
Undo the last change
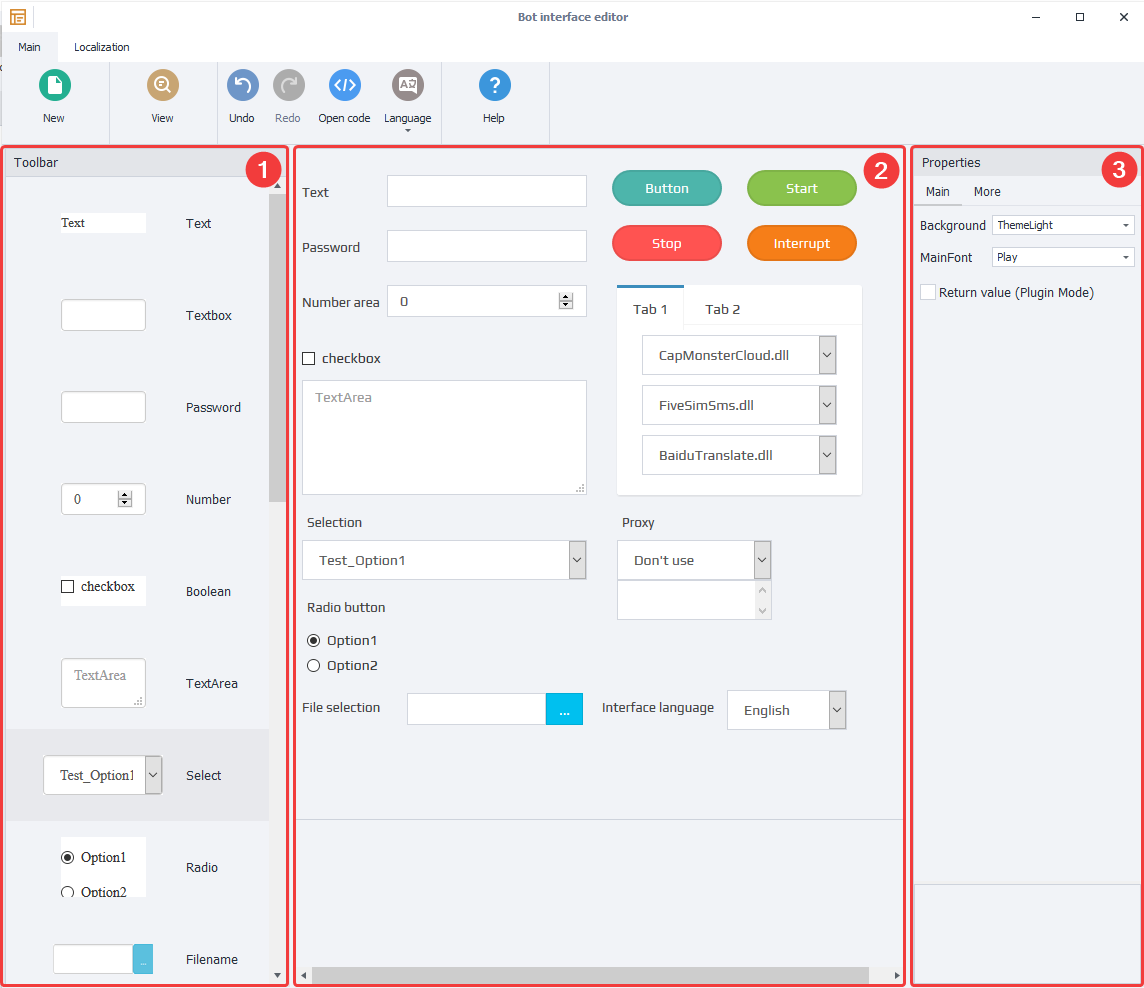coord(242,85)
